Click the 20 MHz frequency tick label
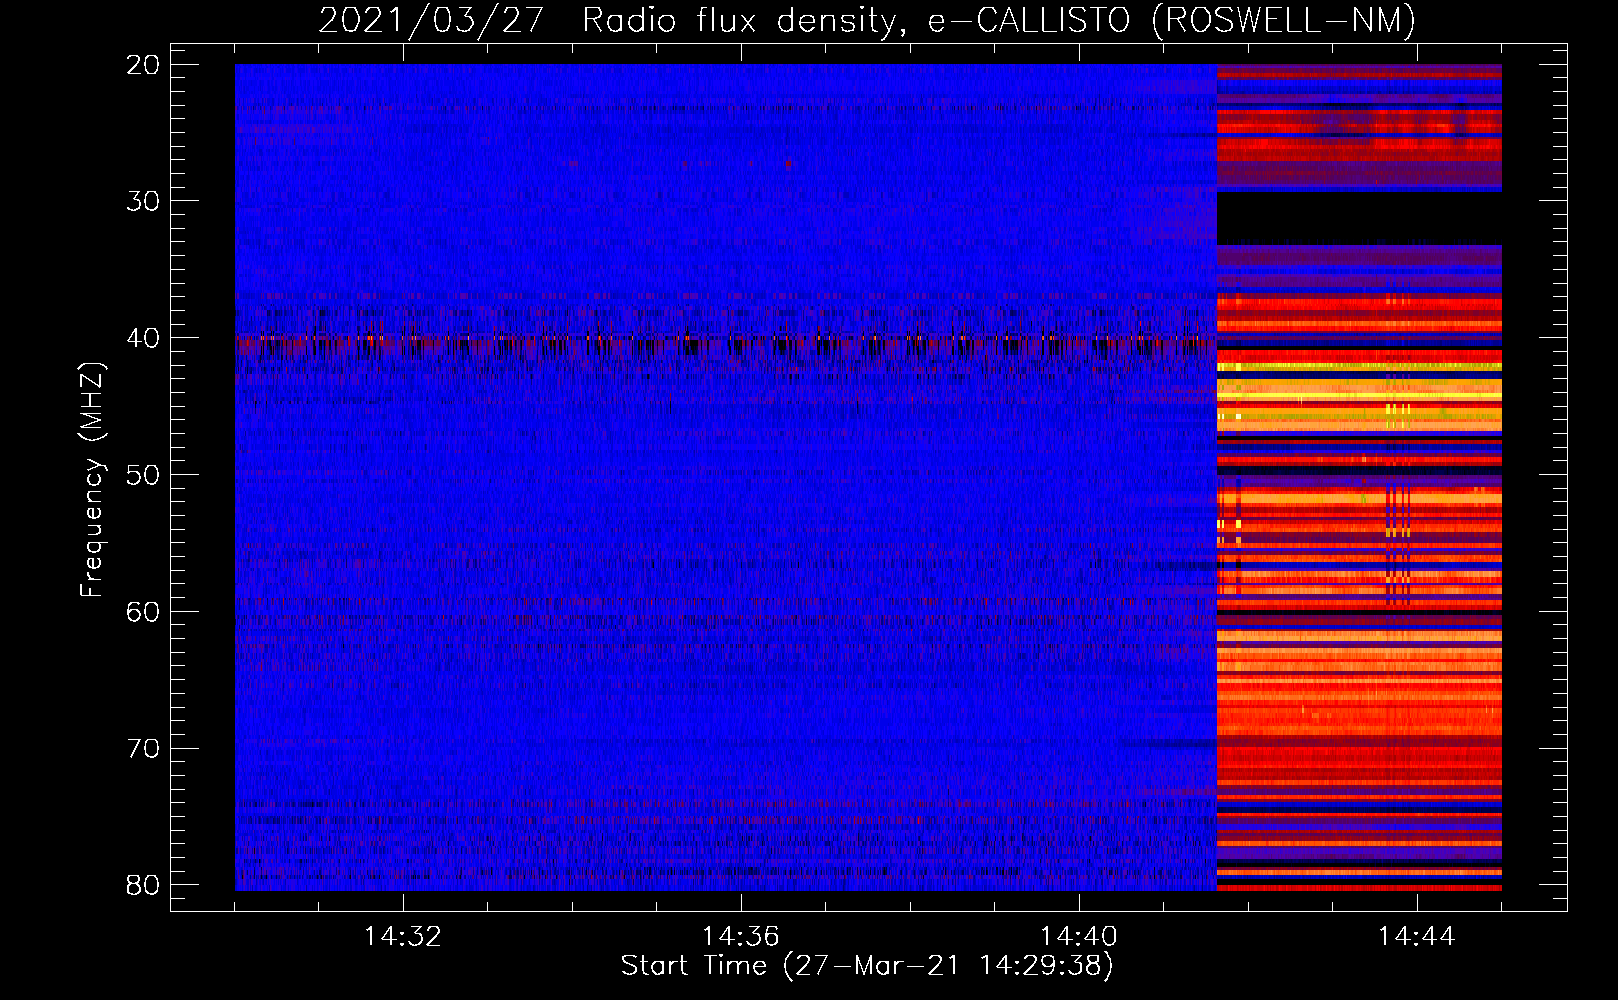Viewport: 1618px width, 1000px height. (143, 65)
